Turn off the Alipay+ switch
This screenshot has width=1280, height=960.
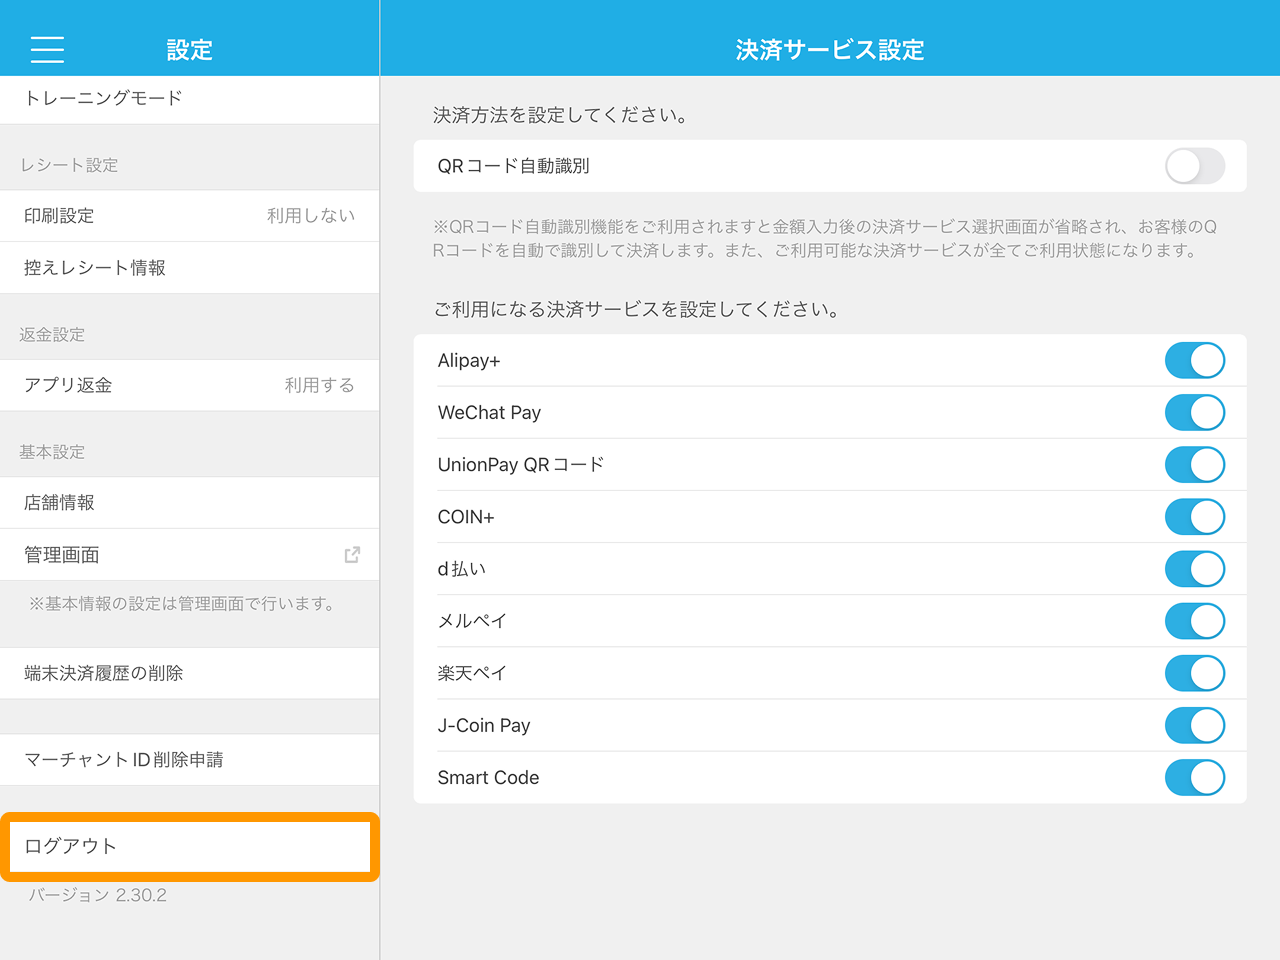1195,361
